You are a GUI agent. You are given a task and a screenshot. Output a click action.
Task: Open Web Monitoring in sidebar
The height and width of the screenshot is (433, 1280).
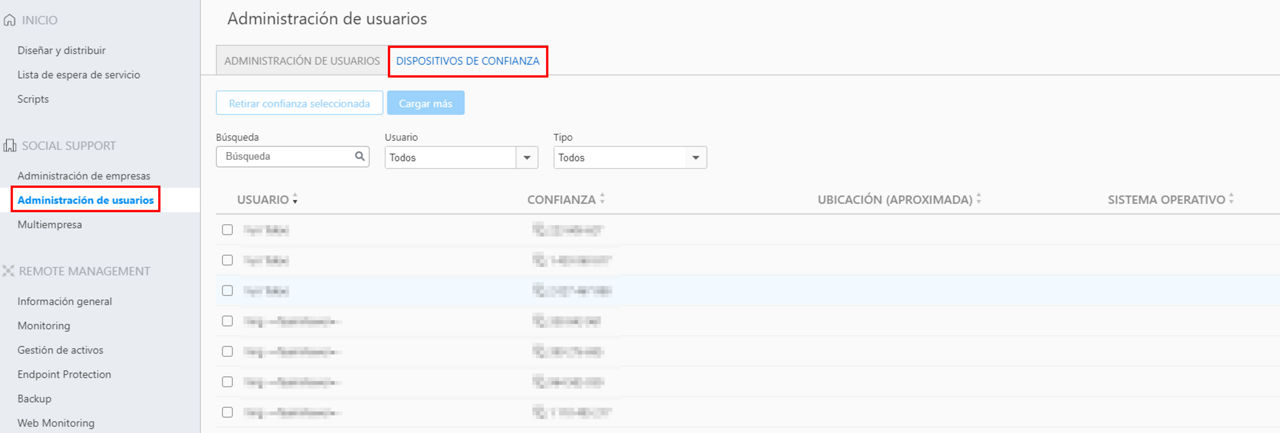56,423
